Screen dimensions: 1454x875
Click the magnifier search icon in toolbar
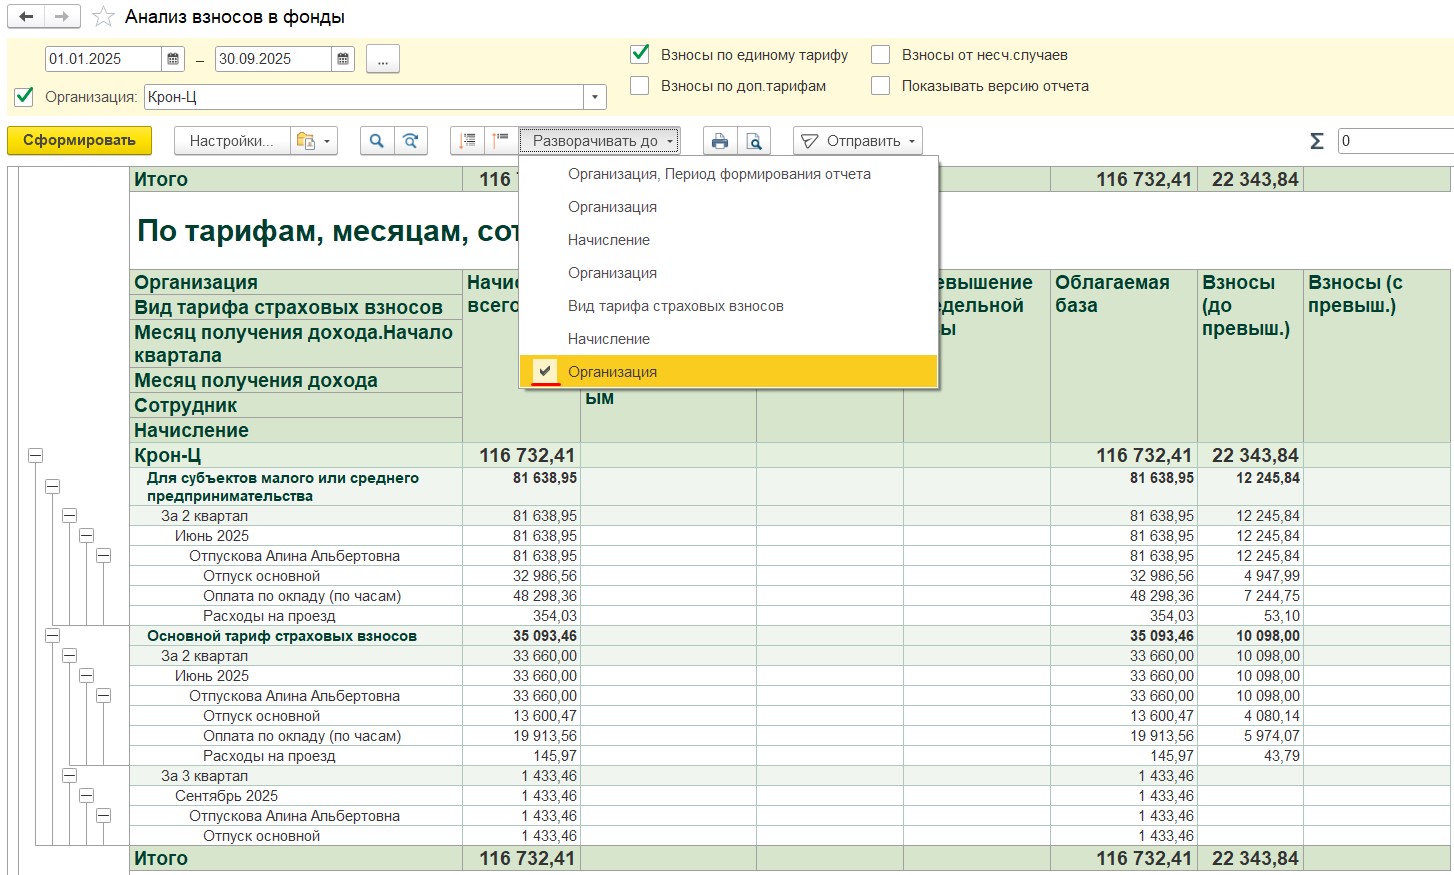tap(376, 141)
